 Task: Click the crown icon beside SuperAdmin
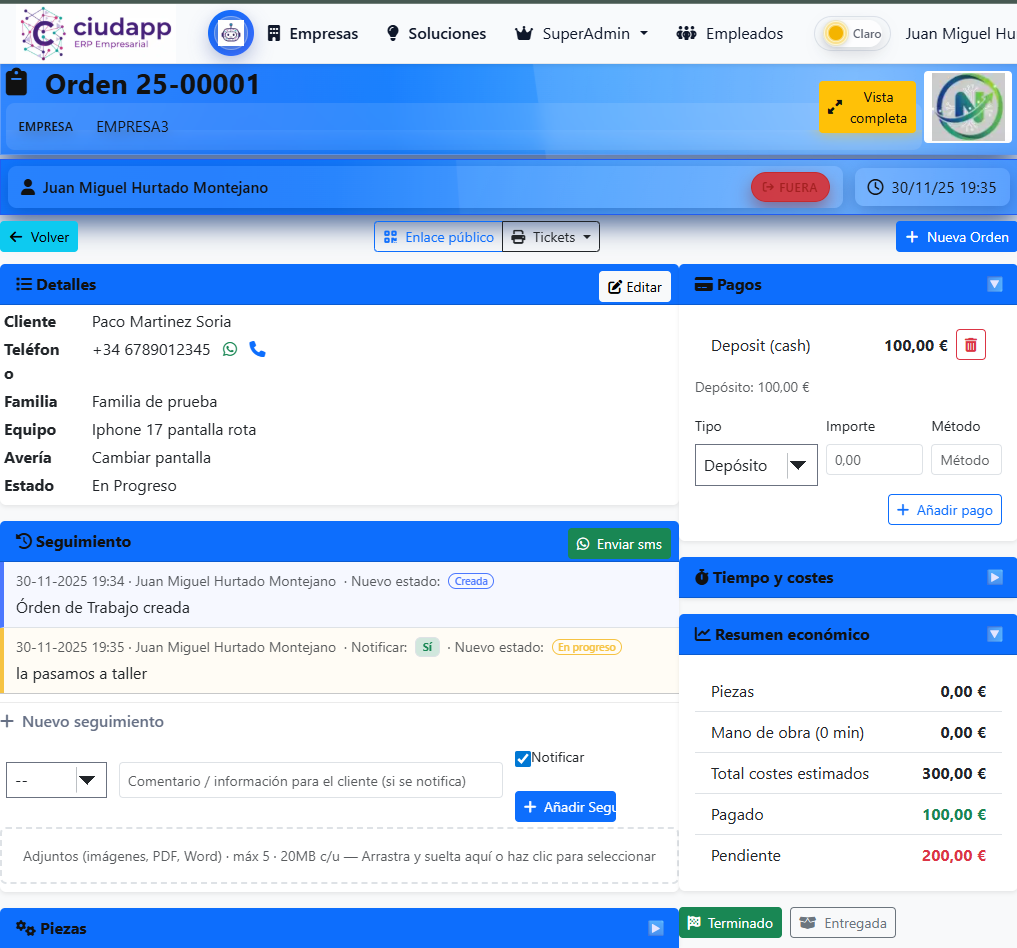(x=523, y=33)
